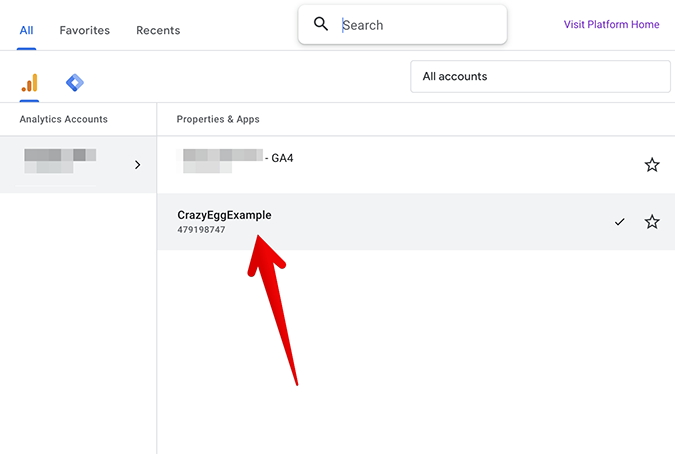Switch to the Favorites tab
675x454 pixels.
coord(84,30)
